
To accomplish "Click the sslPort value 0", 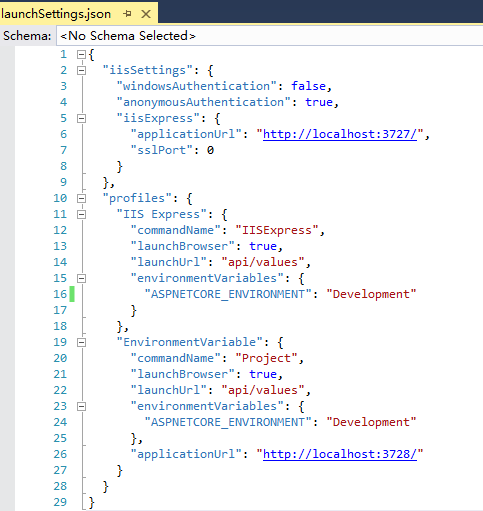I will (210, 150).
